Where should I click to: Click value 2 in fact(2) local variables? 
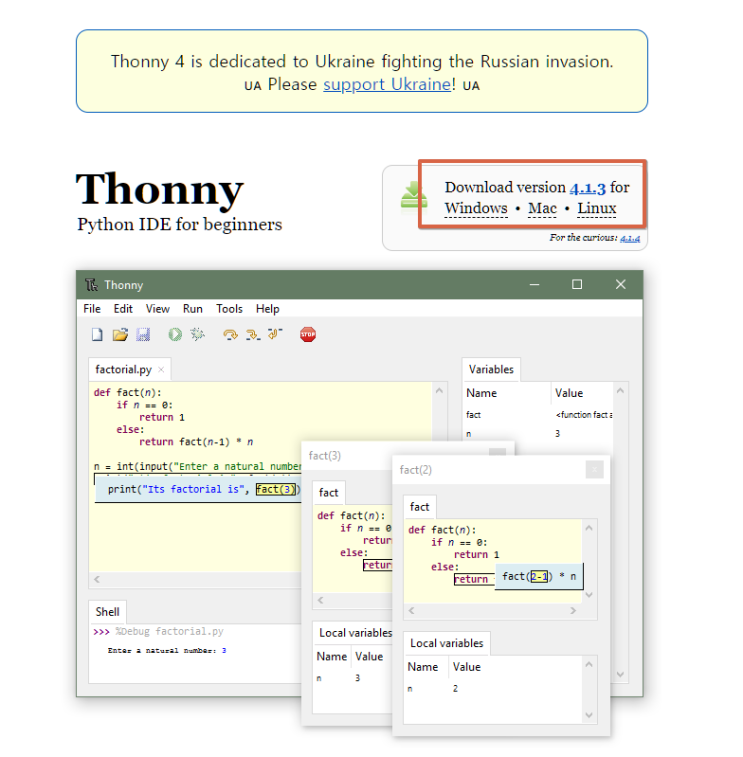click(x=455, y=688)
